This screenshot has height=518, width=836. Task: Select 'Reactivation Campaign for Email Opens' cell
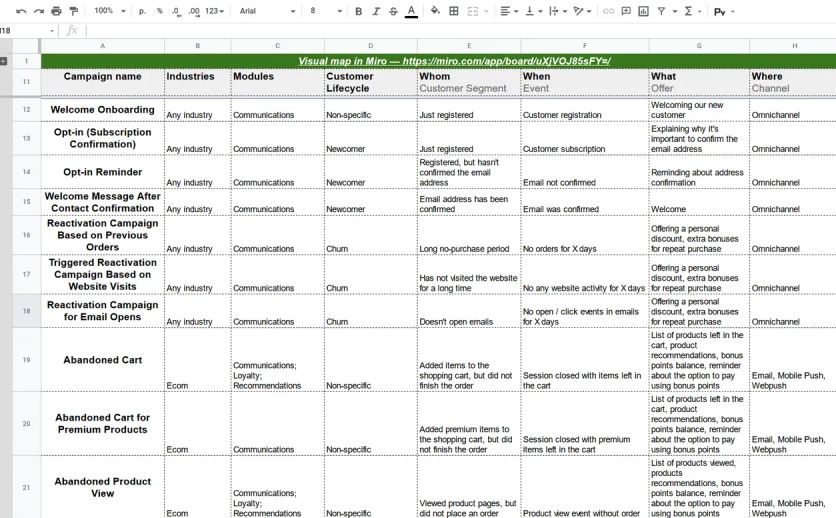pyautogui.click(x=102, y=311)
